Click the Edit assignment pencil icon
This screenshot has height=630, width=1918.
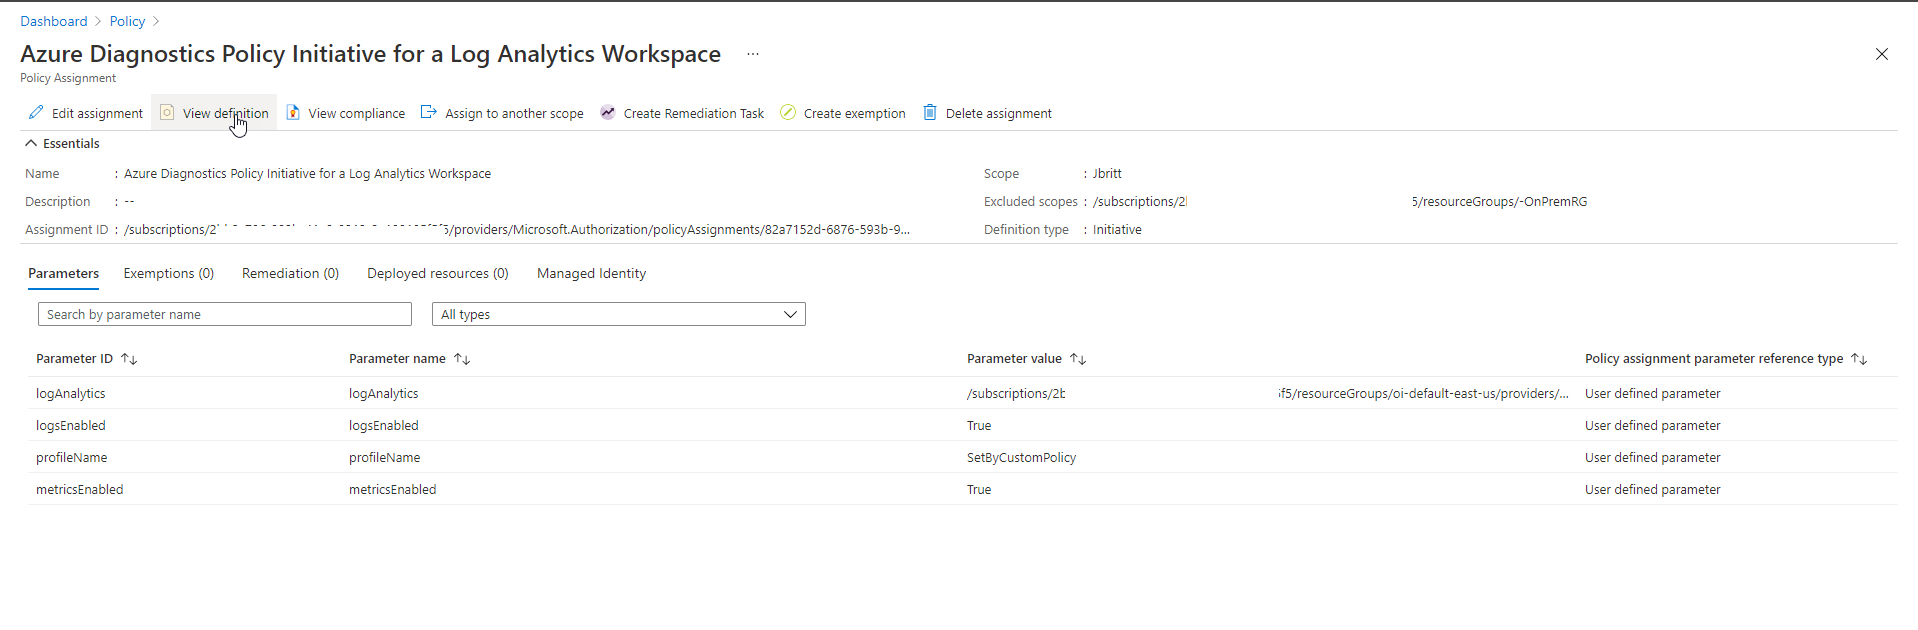click(x=36, y=112)
